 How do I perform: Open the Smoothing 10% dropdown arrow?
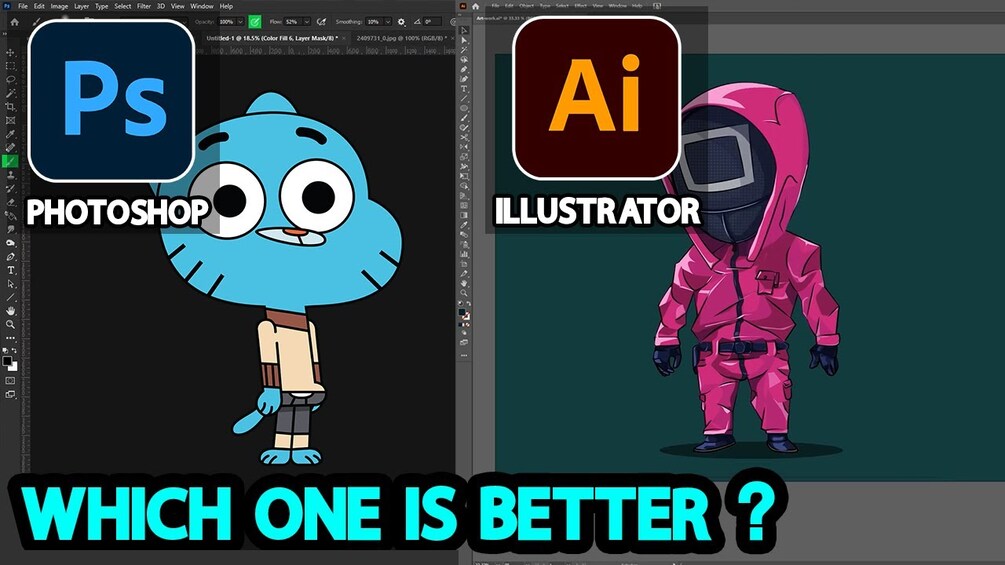(x=388, y=22)
